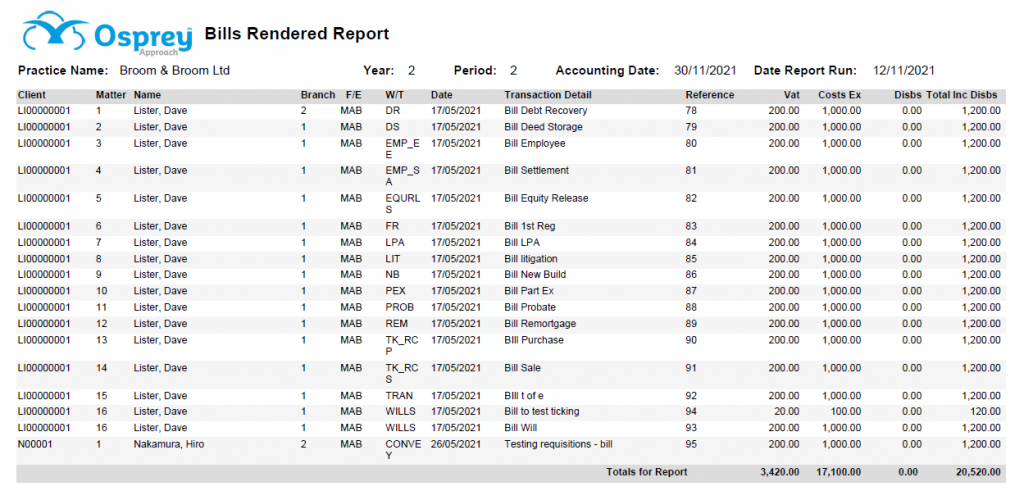Select the Bill Debt Recovery transaction
Viewport: 1024px width, 491px height.
(546, 111)
